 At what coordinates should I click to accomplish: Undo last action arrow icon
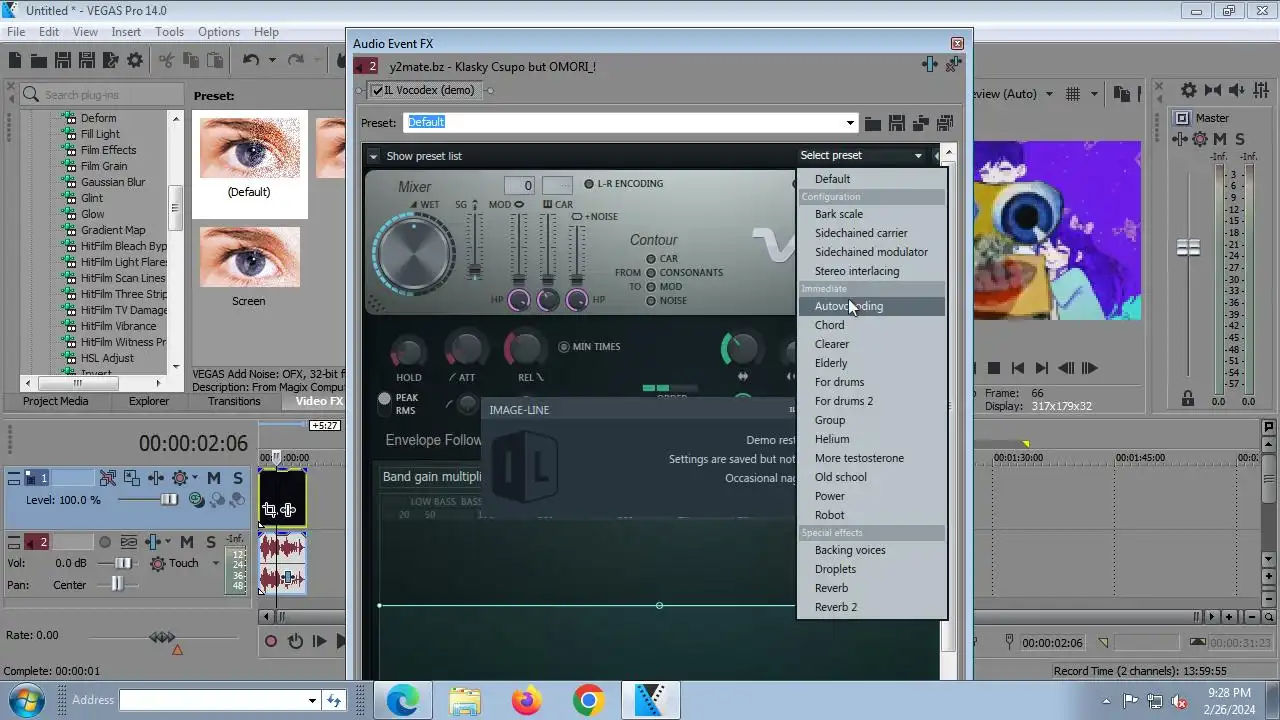pos(250,61)
